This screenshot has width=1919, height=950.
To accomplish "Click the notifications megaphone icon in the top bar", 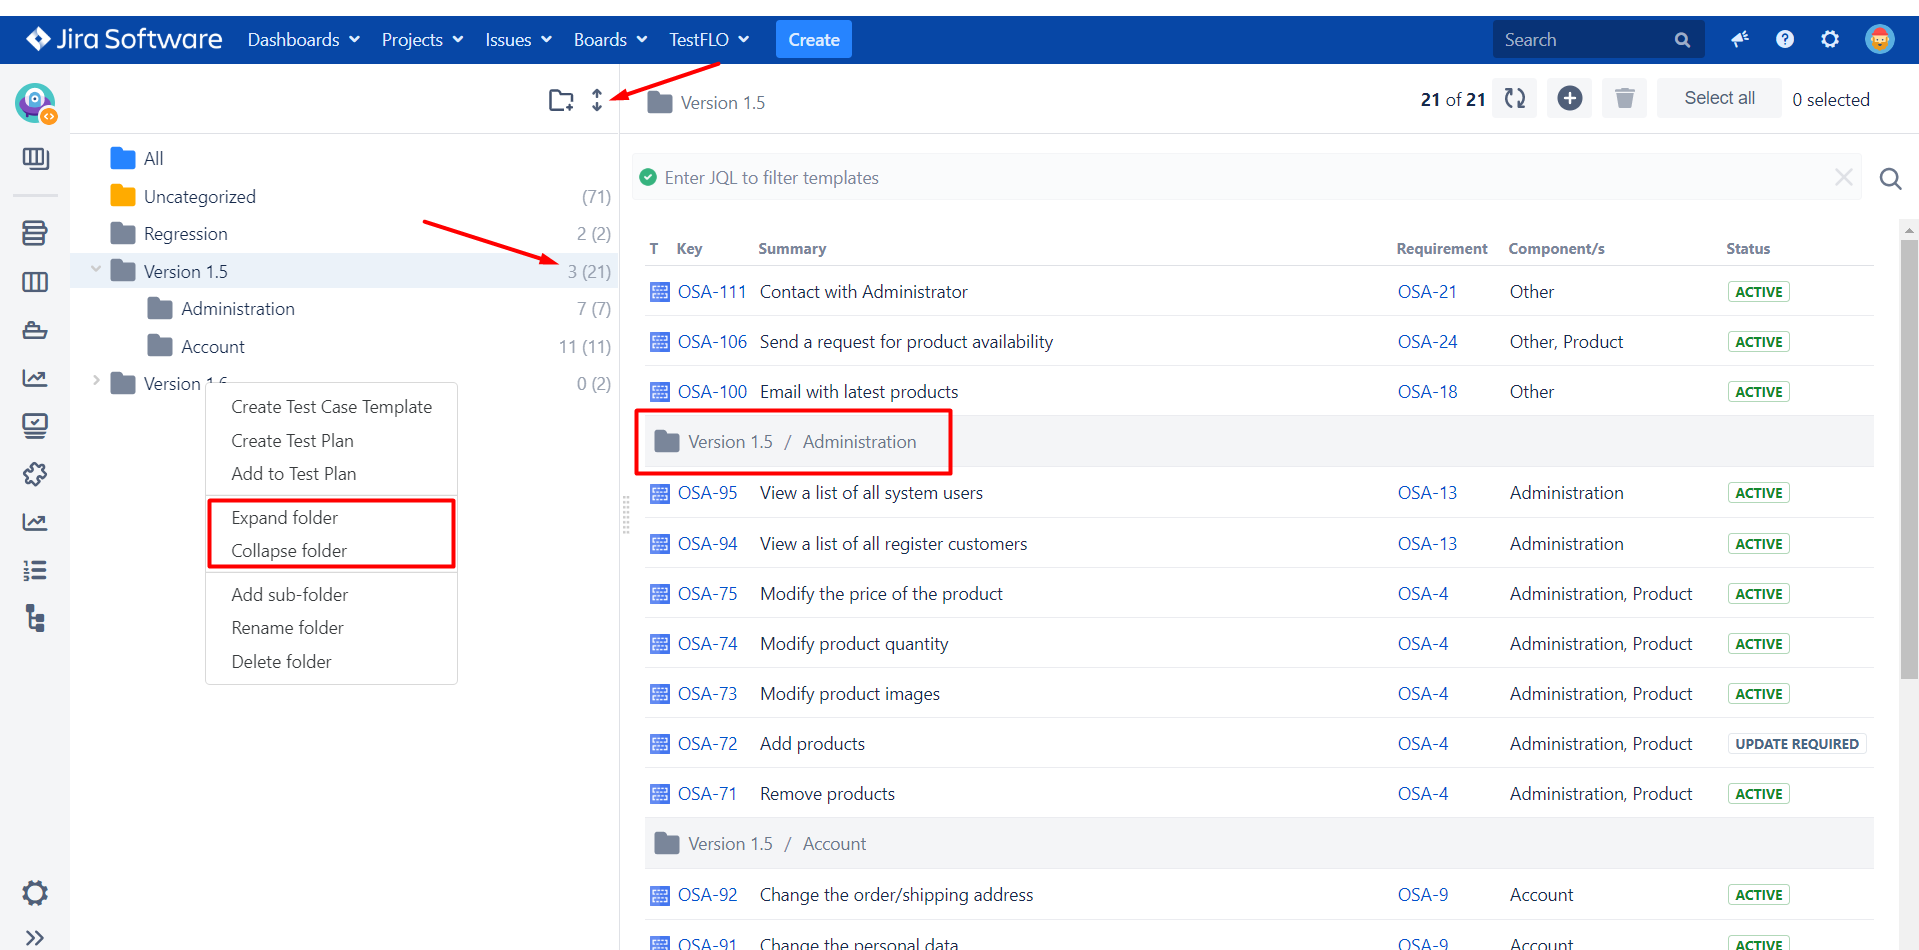I will (x=1740, y=39).
